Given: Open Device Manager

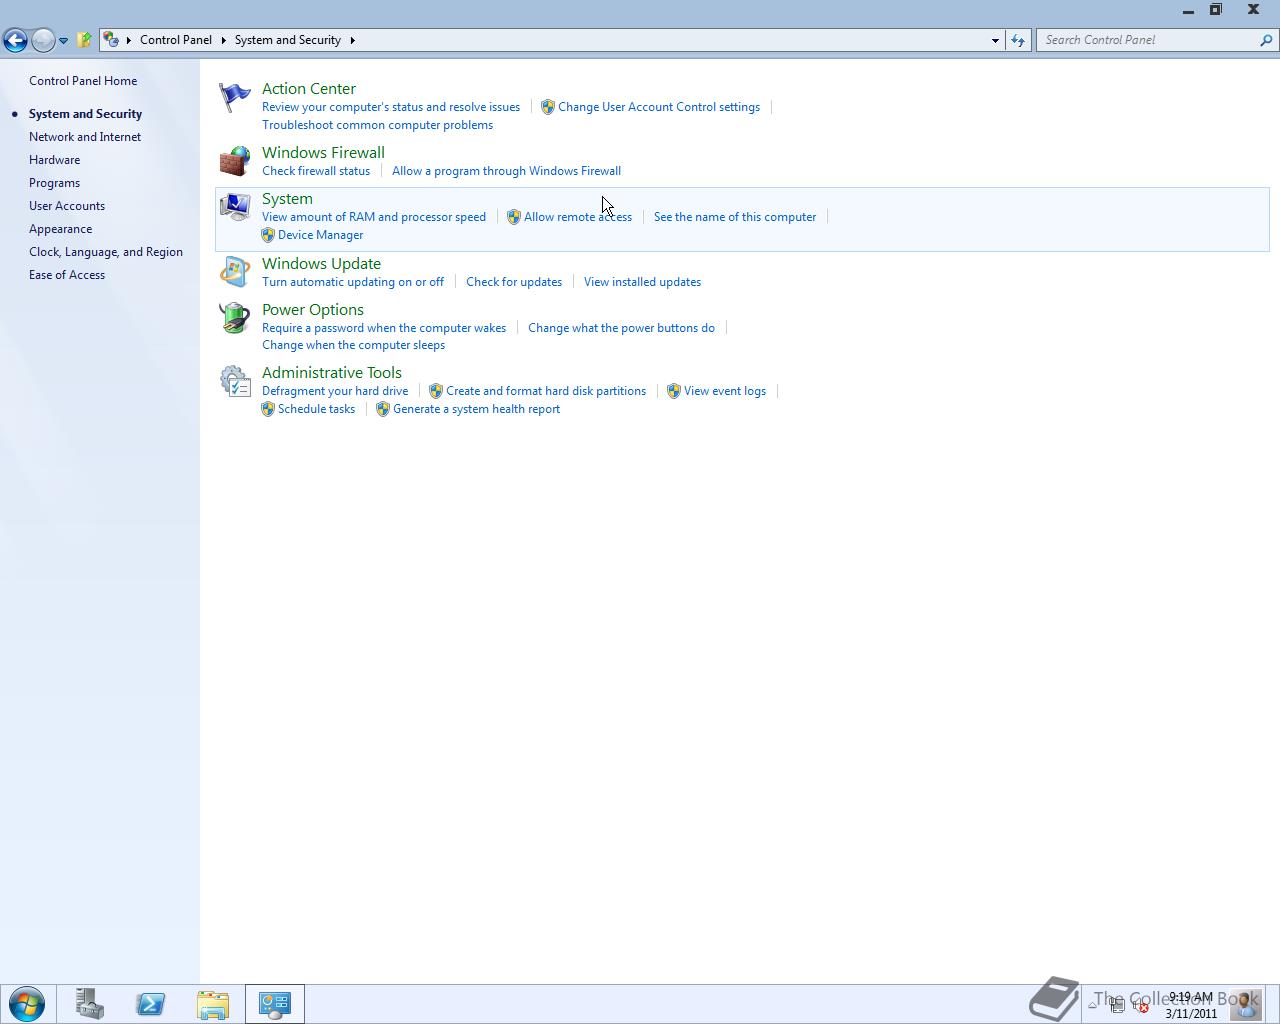Looking at the screenshot, I should pos(320,235).
